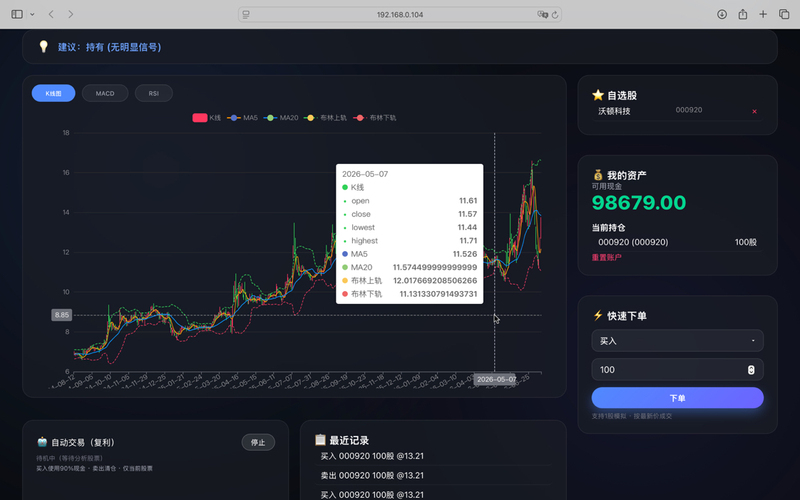This screenshot has height=500, width=800.
Task: Open the page translate icon in address bar
Action: point(542,14)
